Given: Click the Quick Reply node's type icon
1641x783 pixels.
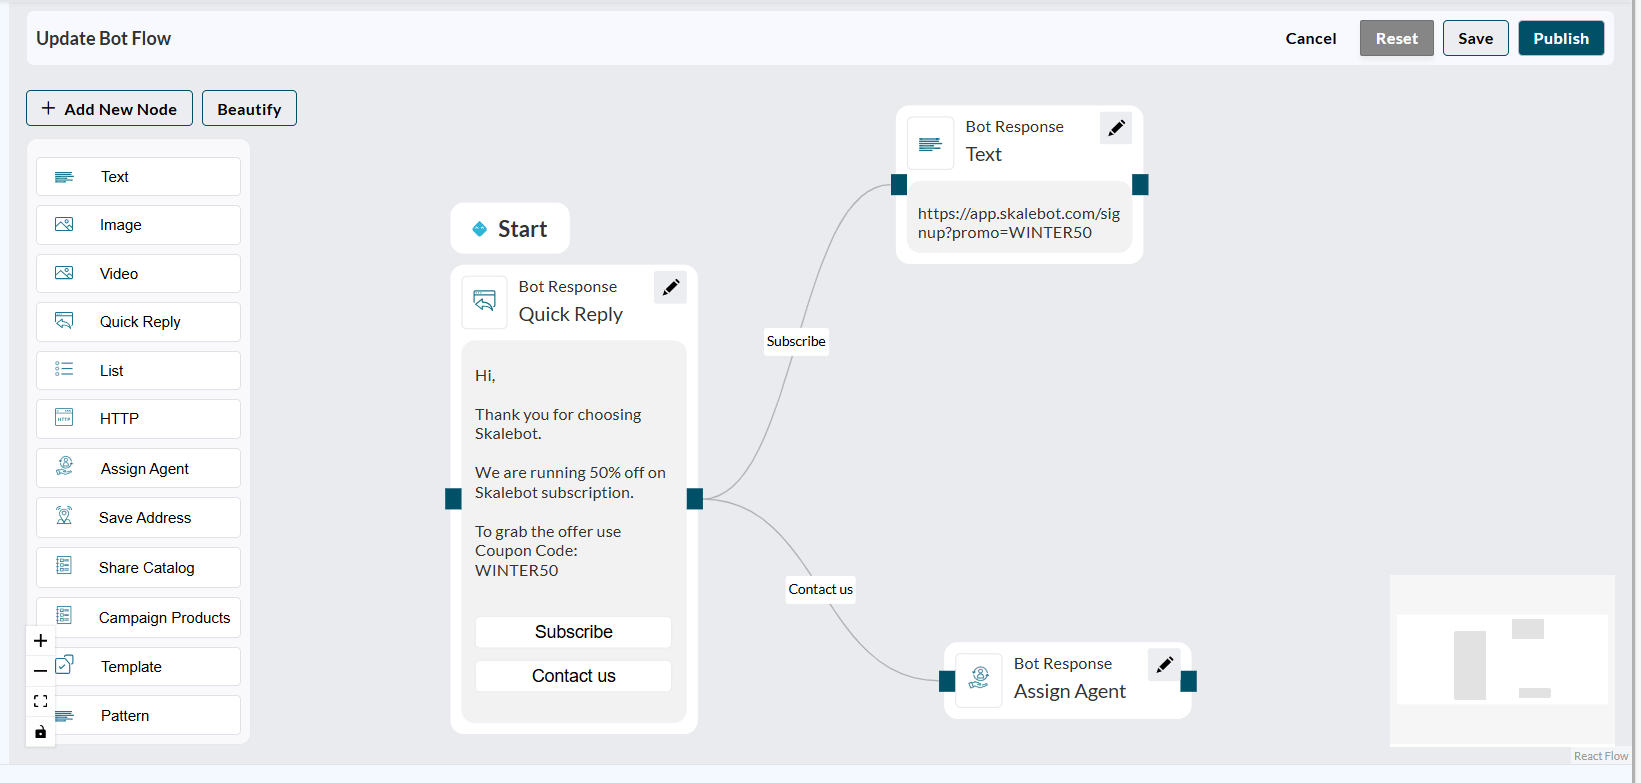Looking at the screenshot, I should tap(485, 301).
